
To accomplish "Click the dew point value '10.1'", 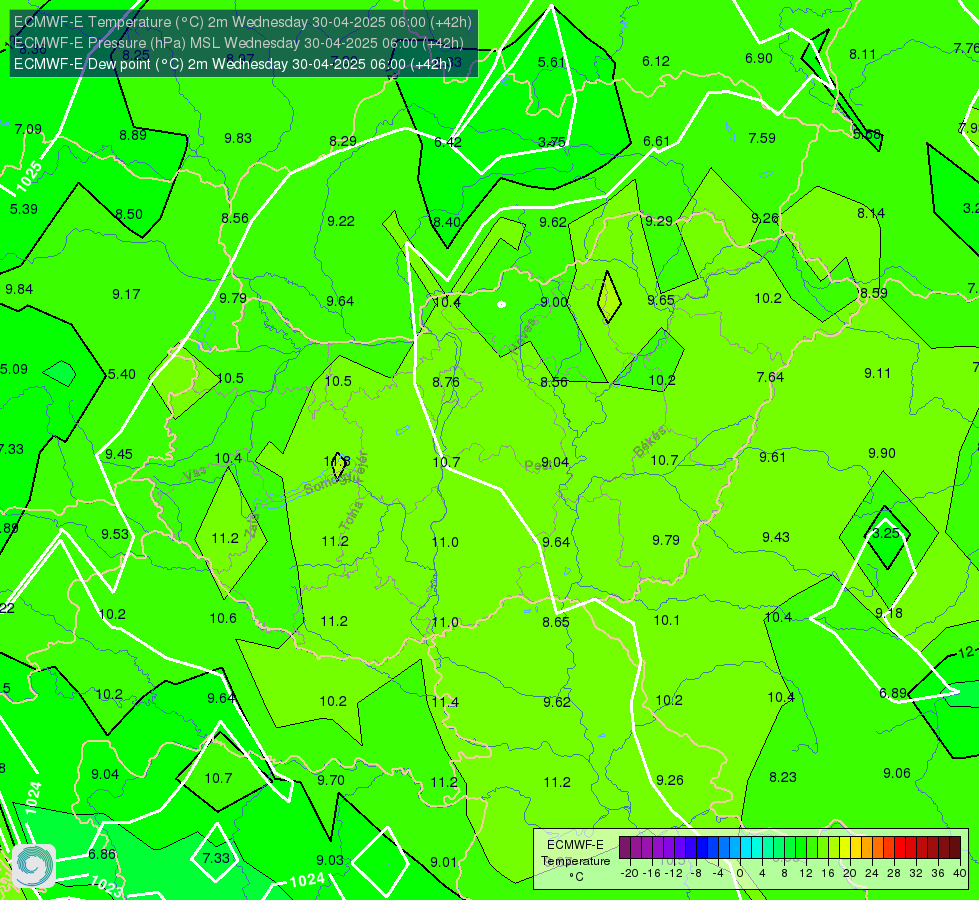I will [x=666, y=621].
